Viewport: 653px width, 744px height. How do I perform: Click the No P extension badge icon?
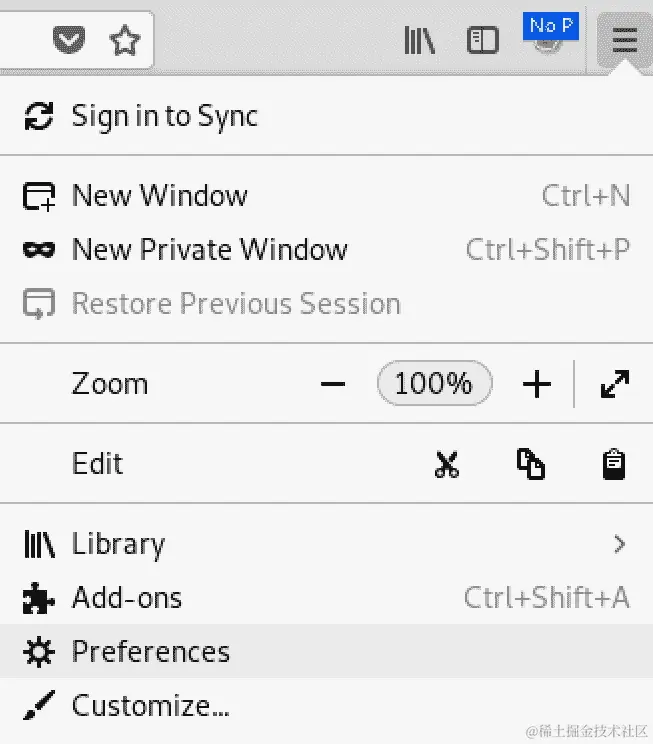pyautogui.click(x=550, y=32)
